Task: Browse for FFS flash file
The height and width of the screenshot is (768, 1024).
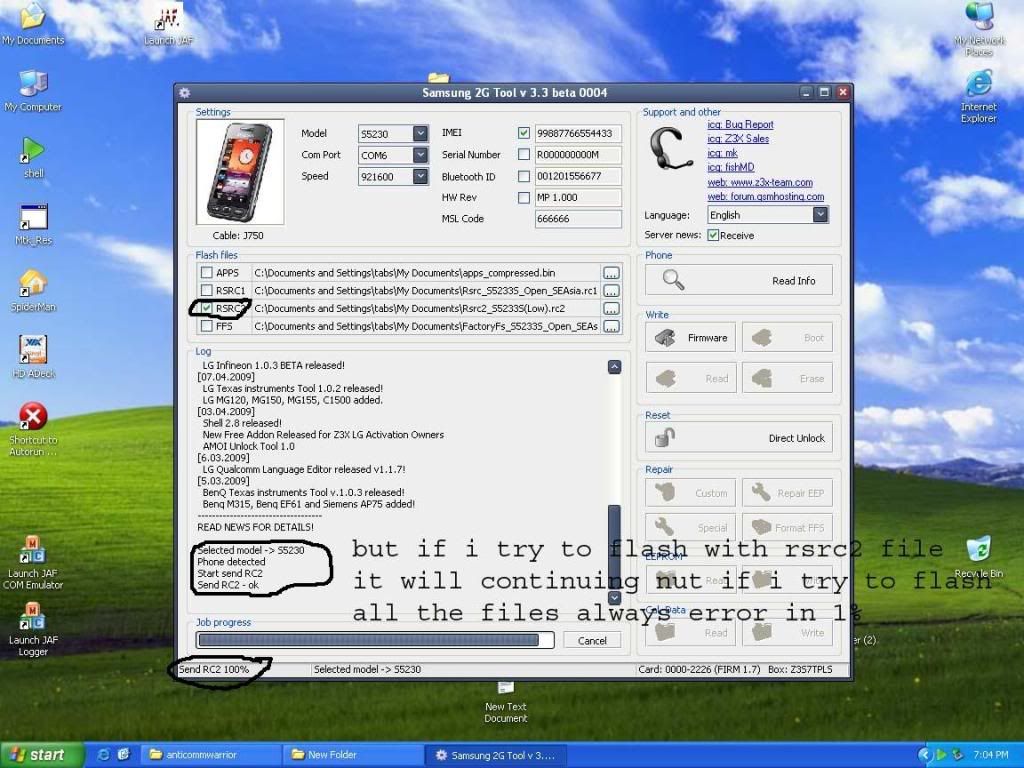Action: [611, 326]
